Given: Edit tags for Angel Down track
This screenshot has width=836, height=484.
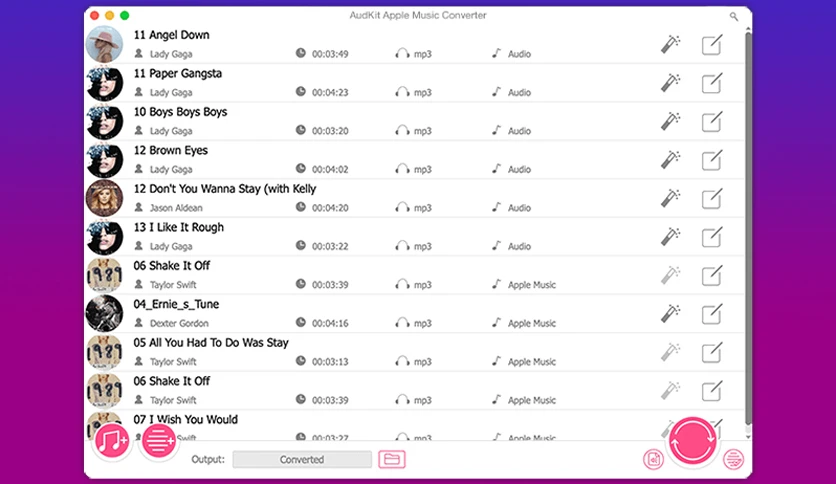Looking at the screenshot, I should point(712,44).
